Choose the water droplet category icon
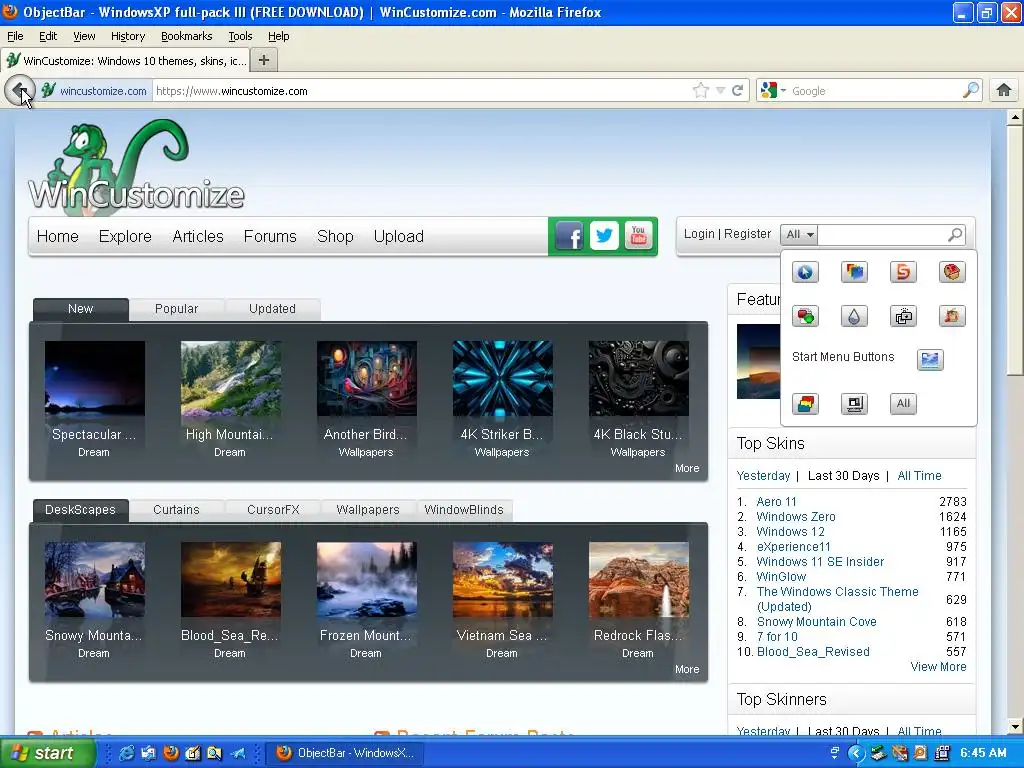The height and width of the screenshot is (768, 1024). [x=854, y=316]
